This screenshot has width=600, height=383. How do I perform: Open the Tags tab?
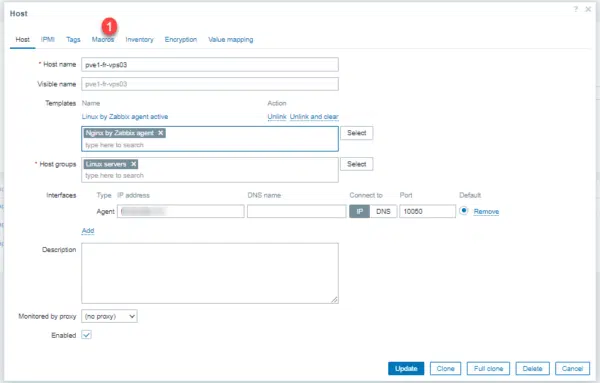pyautogui.click(x=73, y=39)
